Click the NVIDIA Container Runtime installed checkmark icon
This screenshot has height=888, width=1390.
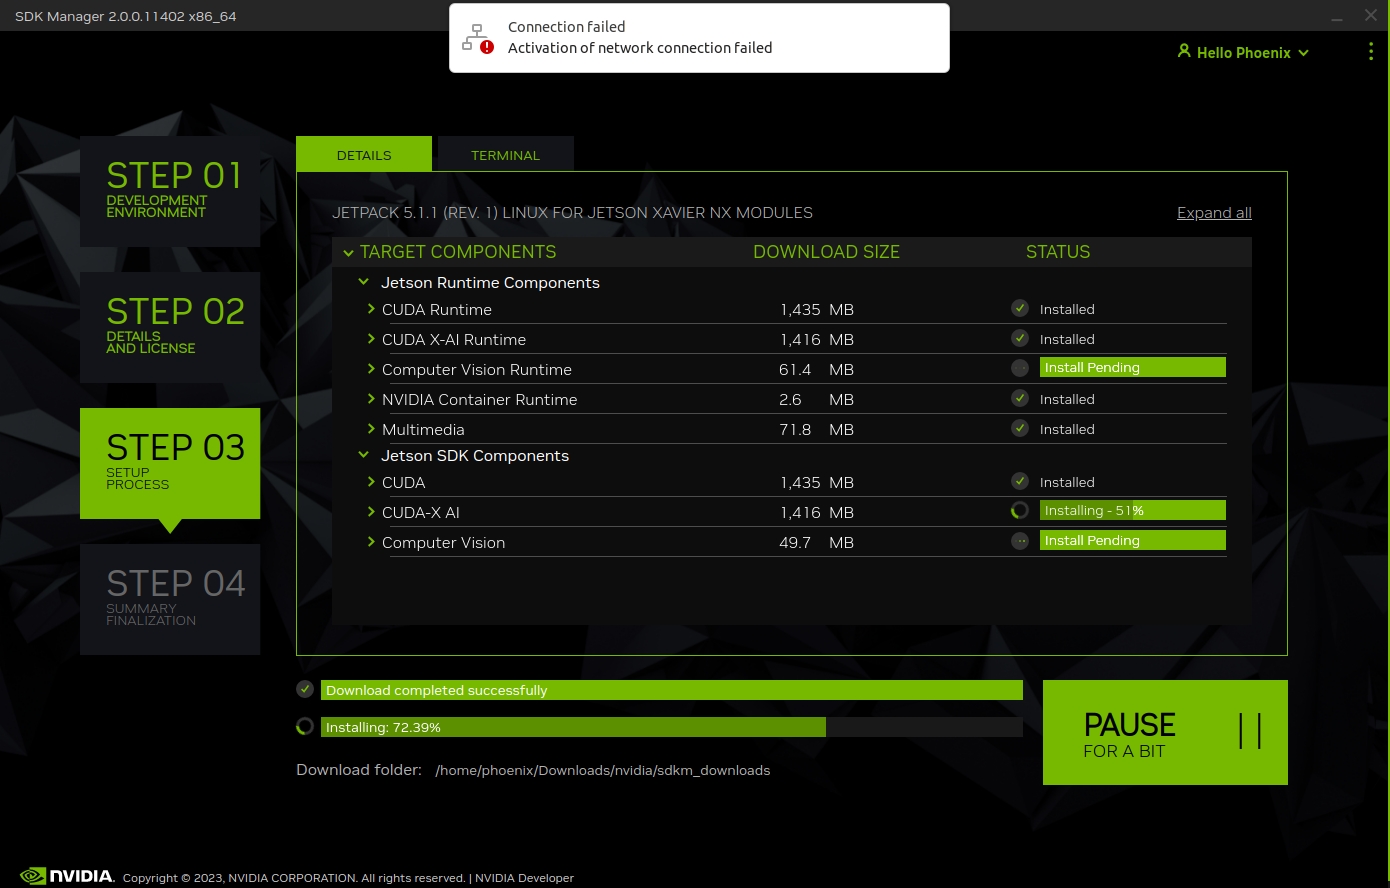tap(1020, 398)
